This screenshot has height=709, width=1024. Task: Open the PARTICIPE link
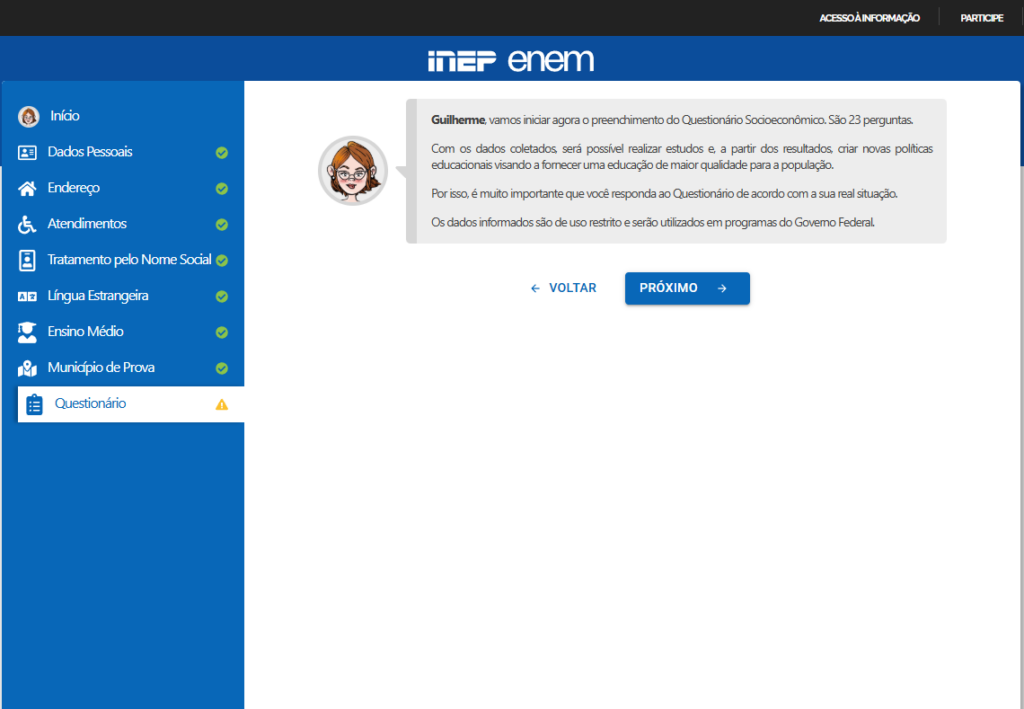[x=982, y=18]
